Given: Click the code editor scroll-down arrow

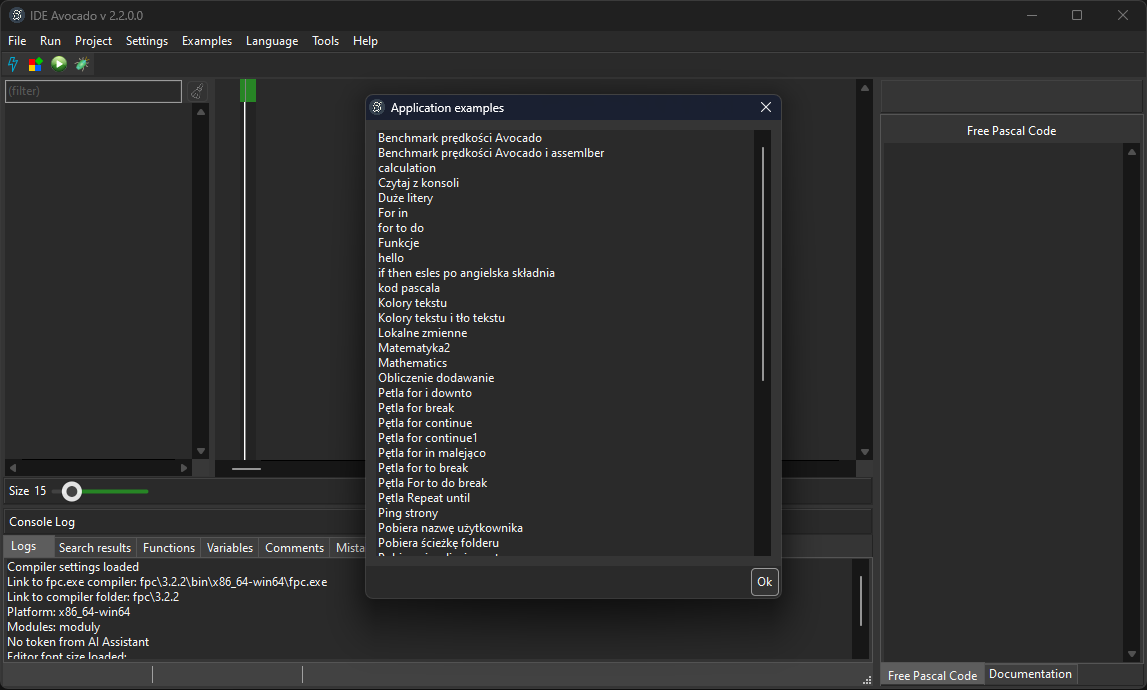Looking at the screenshot, I should (865, 452).
